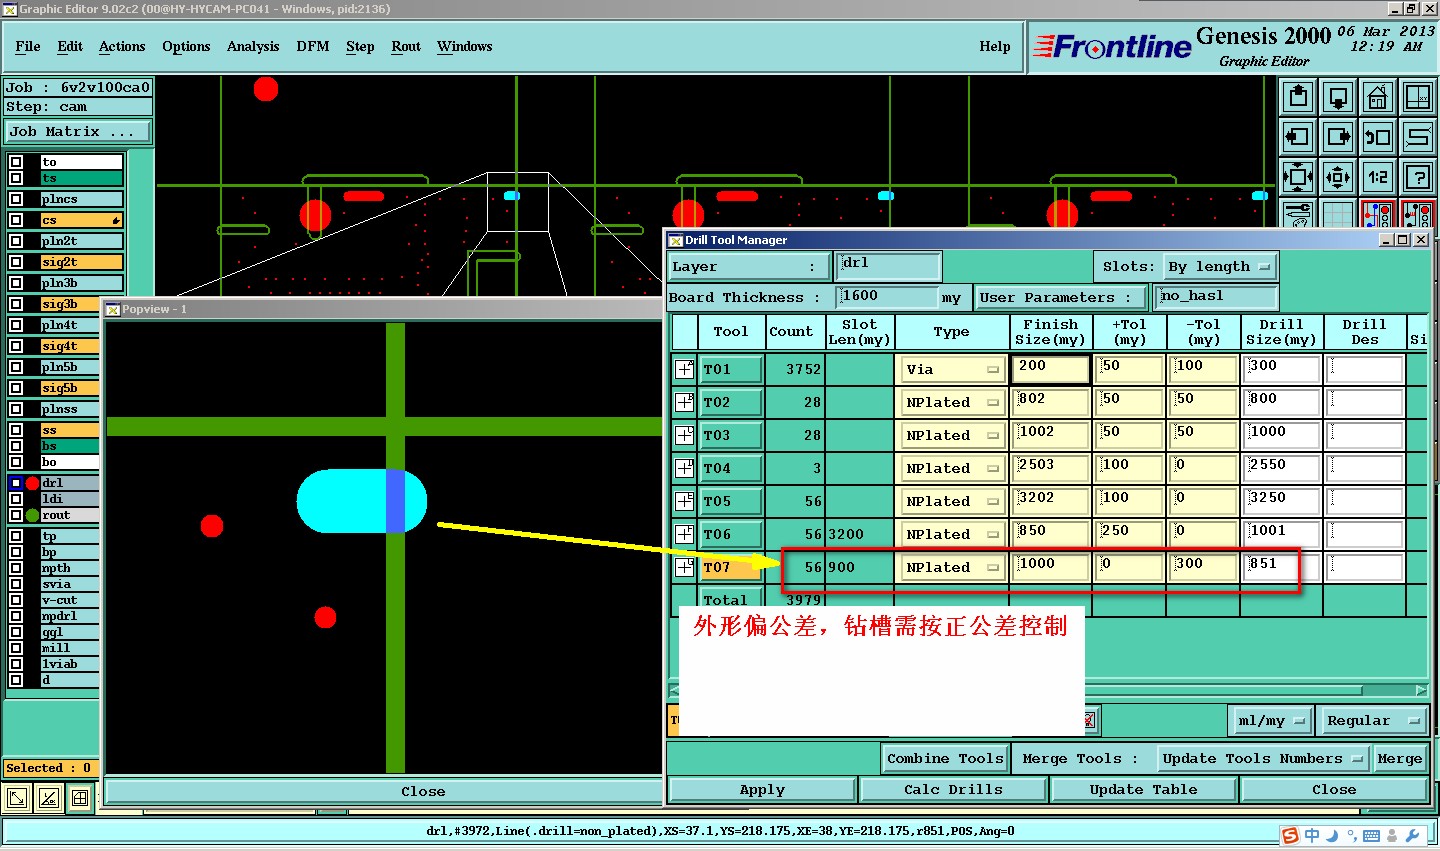Click the pan down view icon
Viewport: 1440px width, 851px height.
point(1338,97)
